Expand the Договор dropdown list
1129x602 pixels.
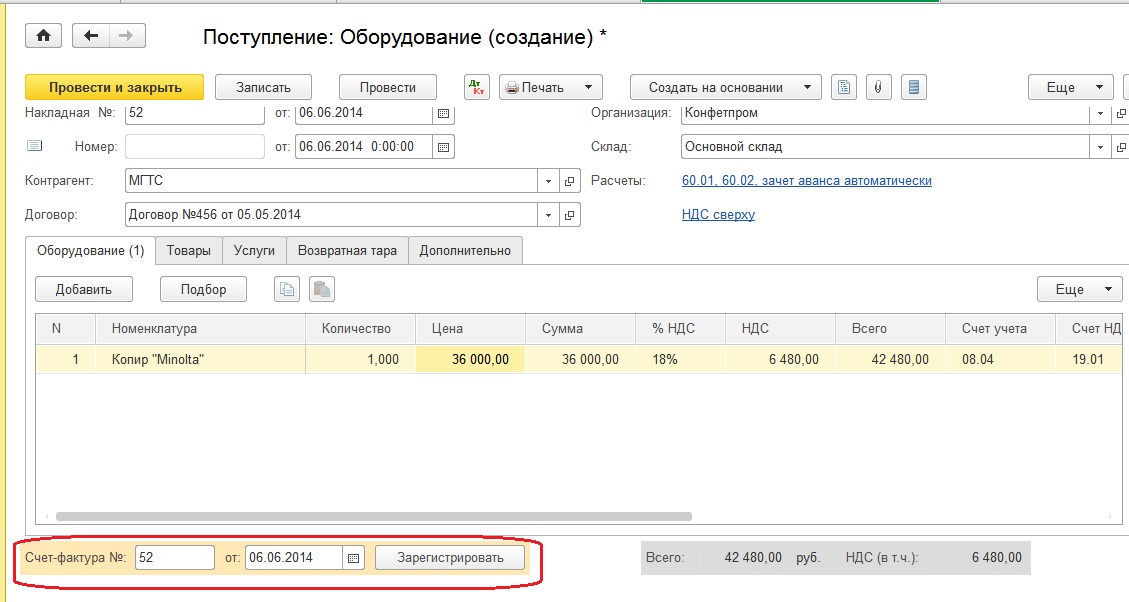tap(549, 215)
